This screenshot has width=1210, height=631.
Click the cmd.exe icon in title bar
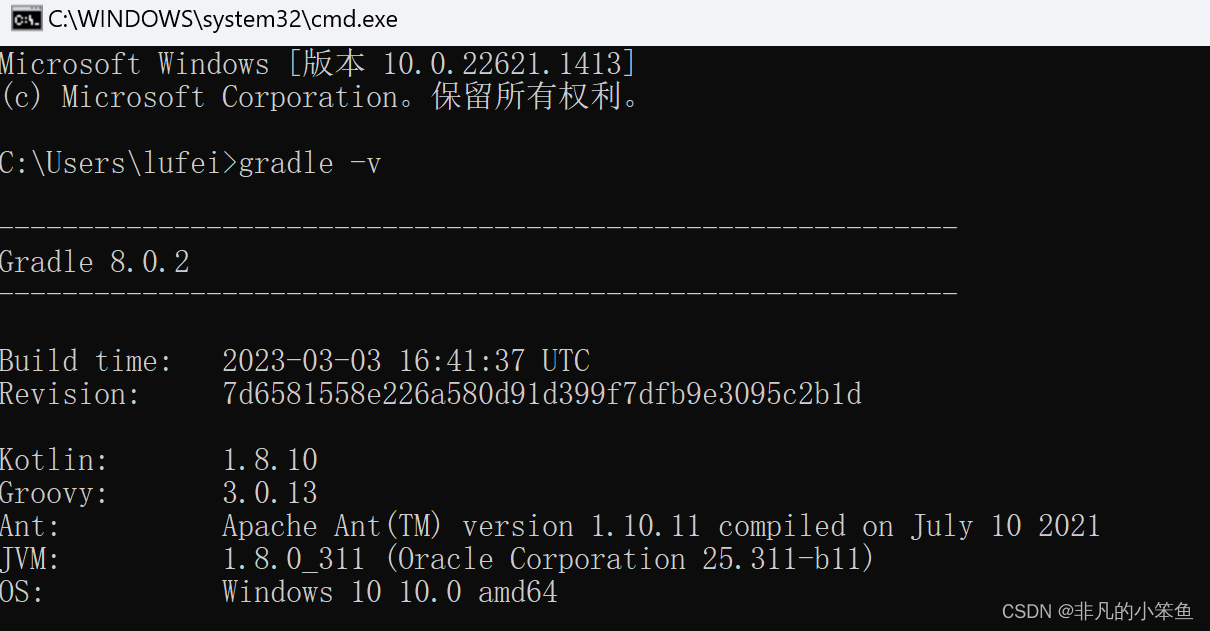point(26,19)
